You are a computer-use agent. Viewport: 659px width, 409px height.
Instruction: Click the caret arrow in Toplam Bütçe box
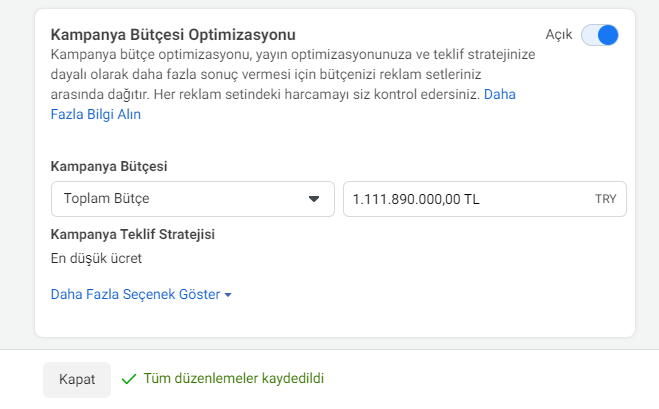(x=314, y=199)
